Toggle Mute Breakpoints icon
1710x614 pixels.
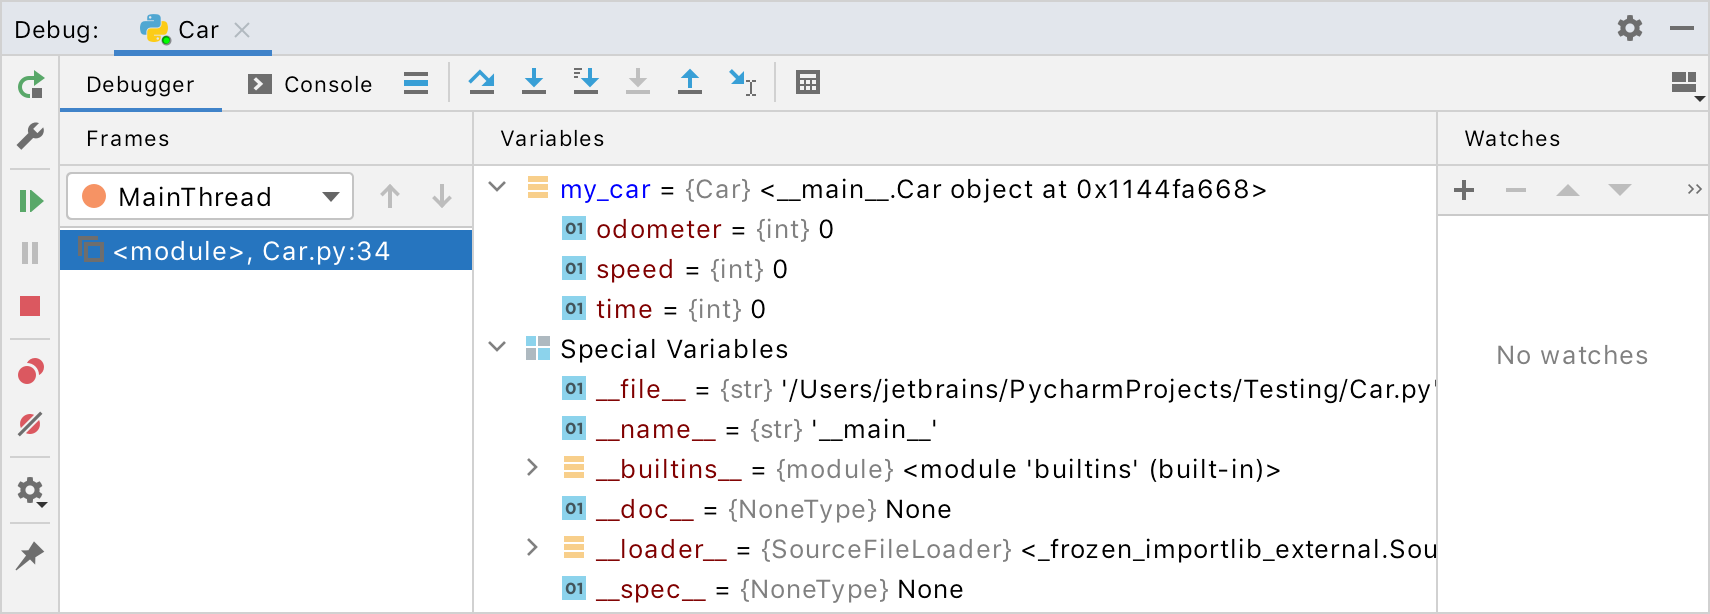point(30,424)
